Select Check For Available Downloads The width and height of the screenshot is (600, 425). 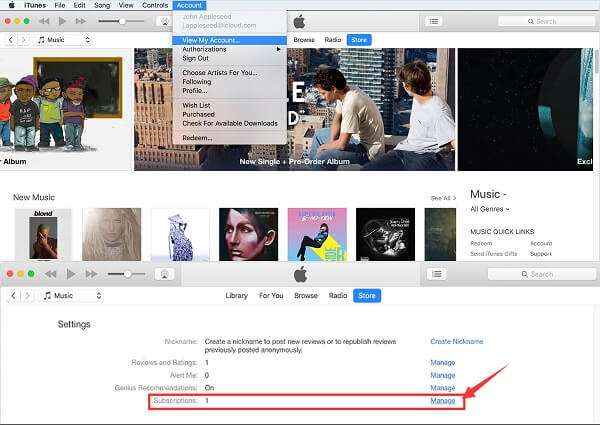tap(230, 123)
